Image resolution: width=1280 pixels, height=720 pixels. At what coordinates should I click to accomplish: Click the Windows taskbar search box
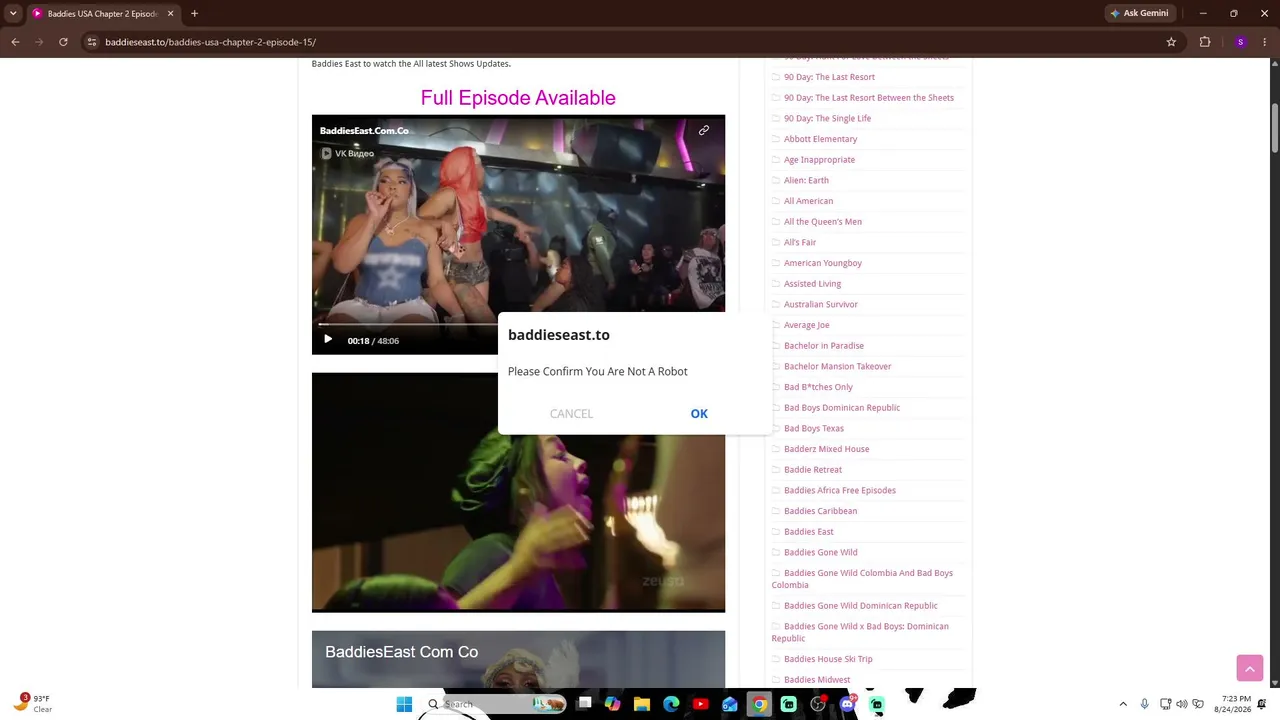click(496, 704)
